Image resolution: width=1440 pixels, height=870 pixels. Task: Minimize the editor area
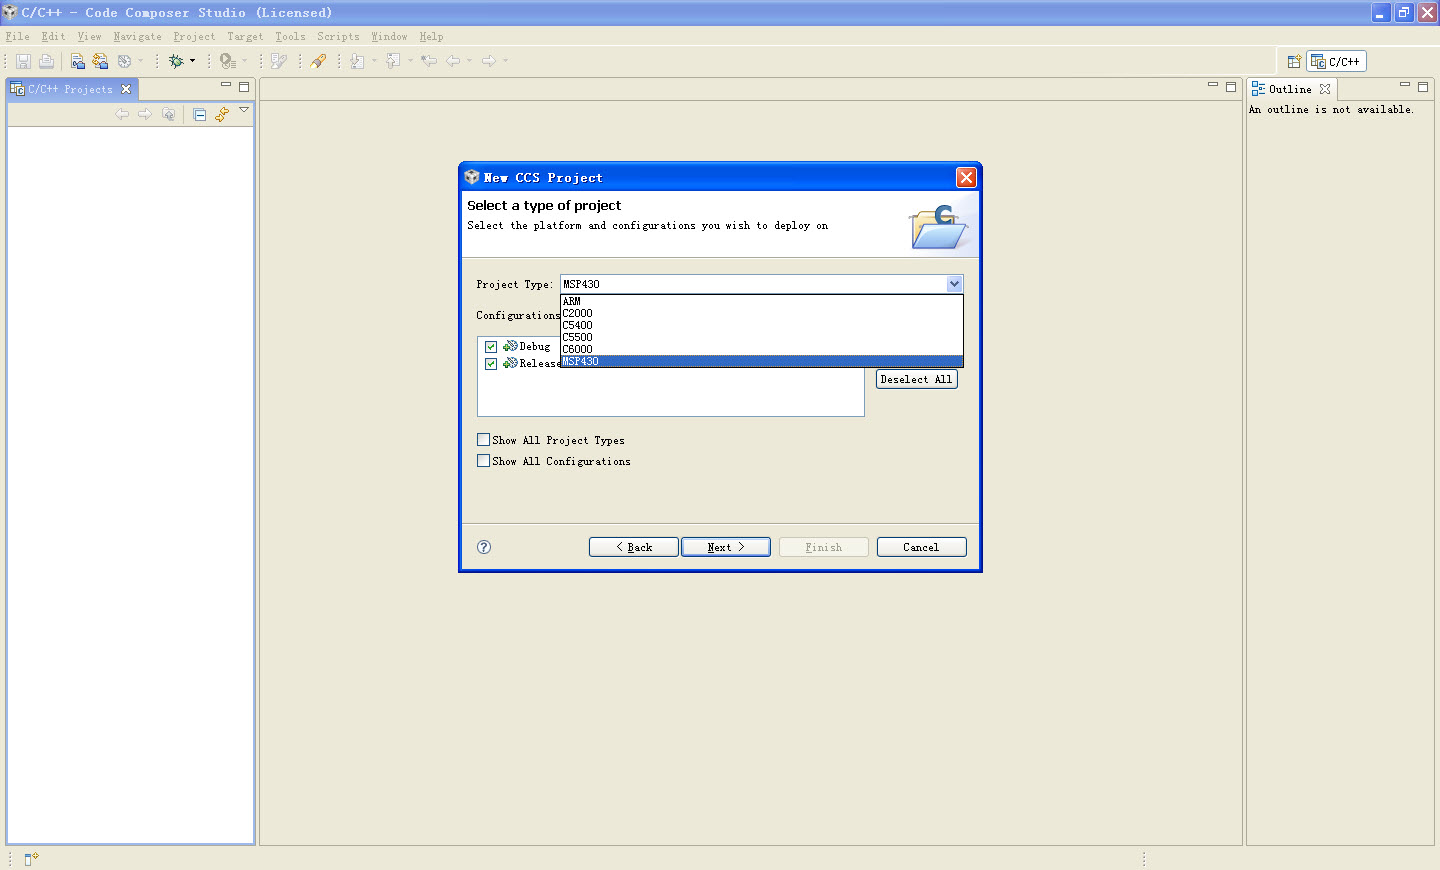click(1213, 86)
